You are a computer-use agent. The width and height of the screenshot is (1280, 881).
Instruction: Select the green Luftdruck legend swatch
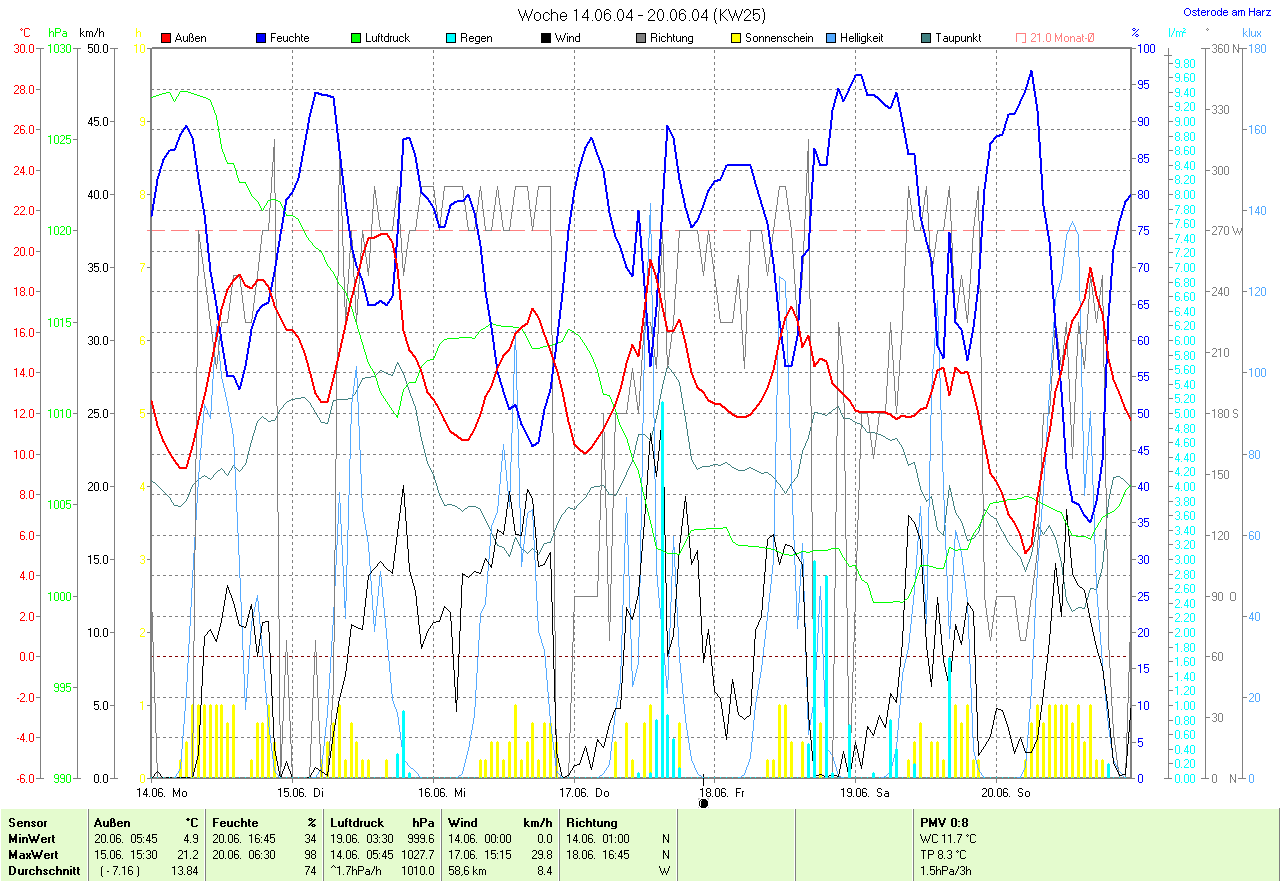(x=356, y=38)
